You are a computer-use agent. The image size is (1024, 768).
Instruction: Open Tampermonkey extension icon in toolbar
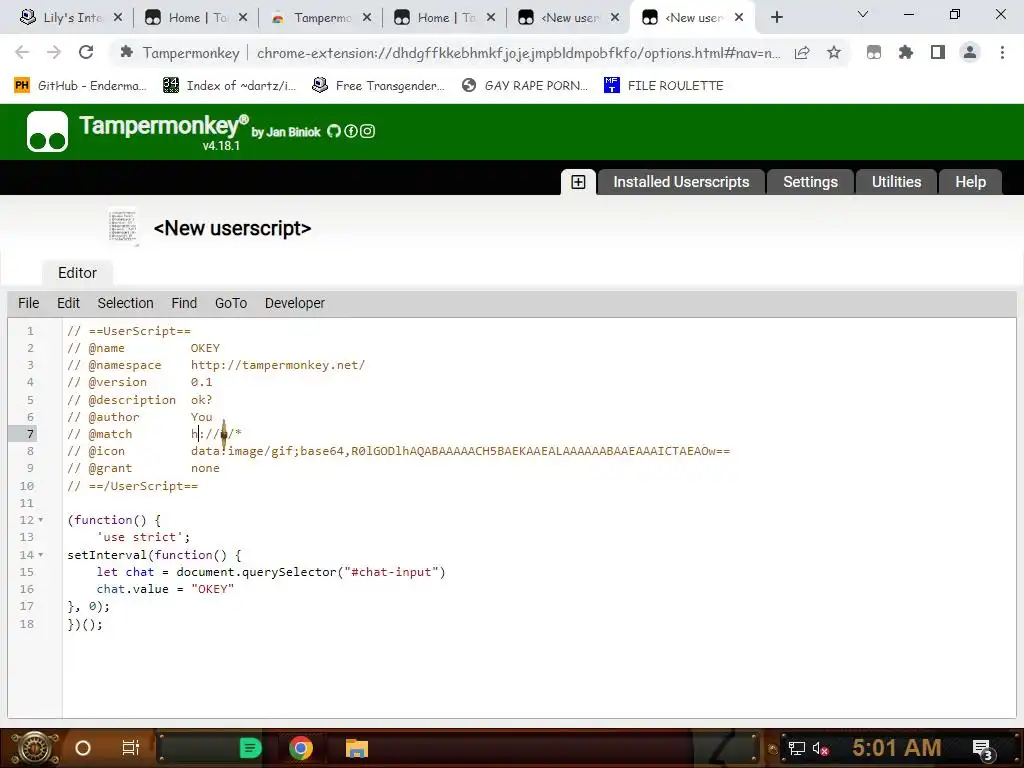(x=874, y=53)
